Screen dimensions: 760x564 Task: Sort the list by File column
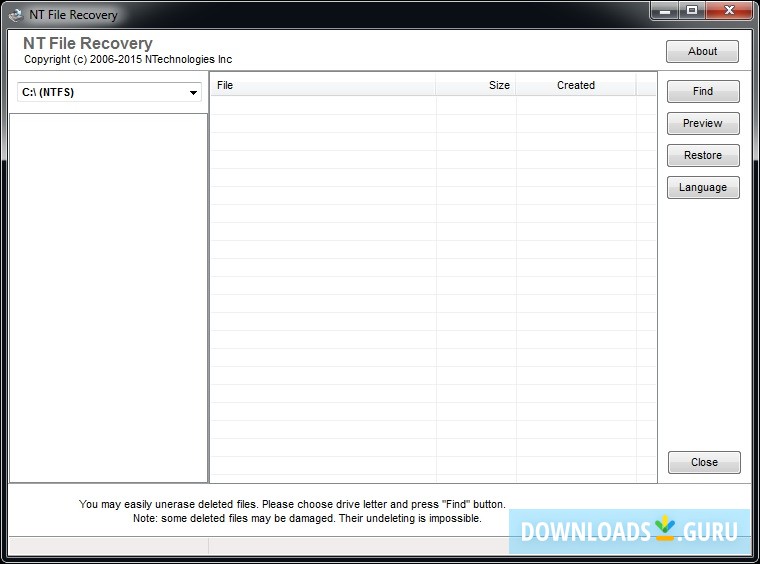pos(323,85)
